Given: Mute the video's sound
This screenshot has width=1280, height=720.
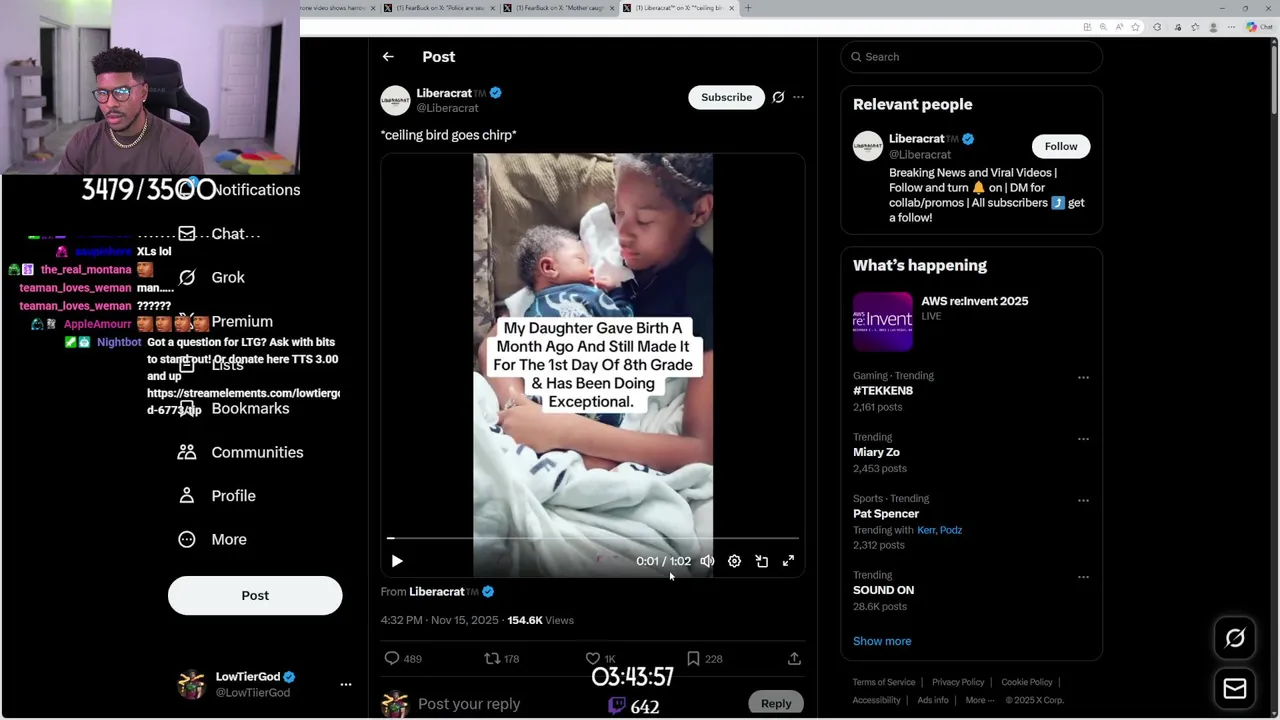Looking at the screenshot, I should pyautogui.click(x=707, y=561).
